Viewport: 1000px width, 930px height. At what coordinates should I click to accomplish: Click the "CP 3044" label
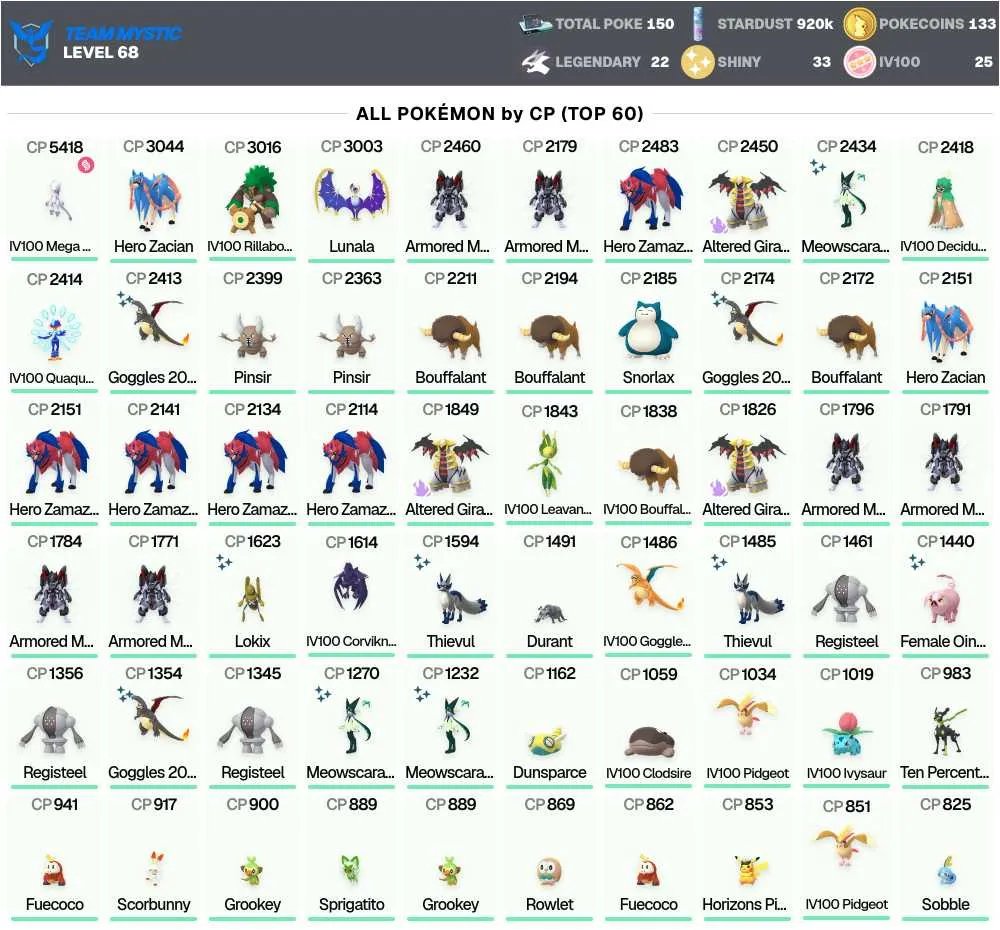[x=154, y=147]
